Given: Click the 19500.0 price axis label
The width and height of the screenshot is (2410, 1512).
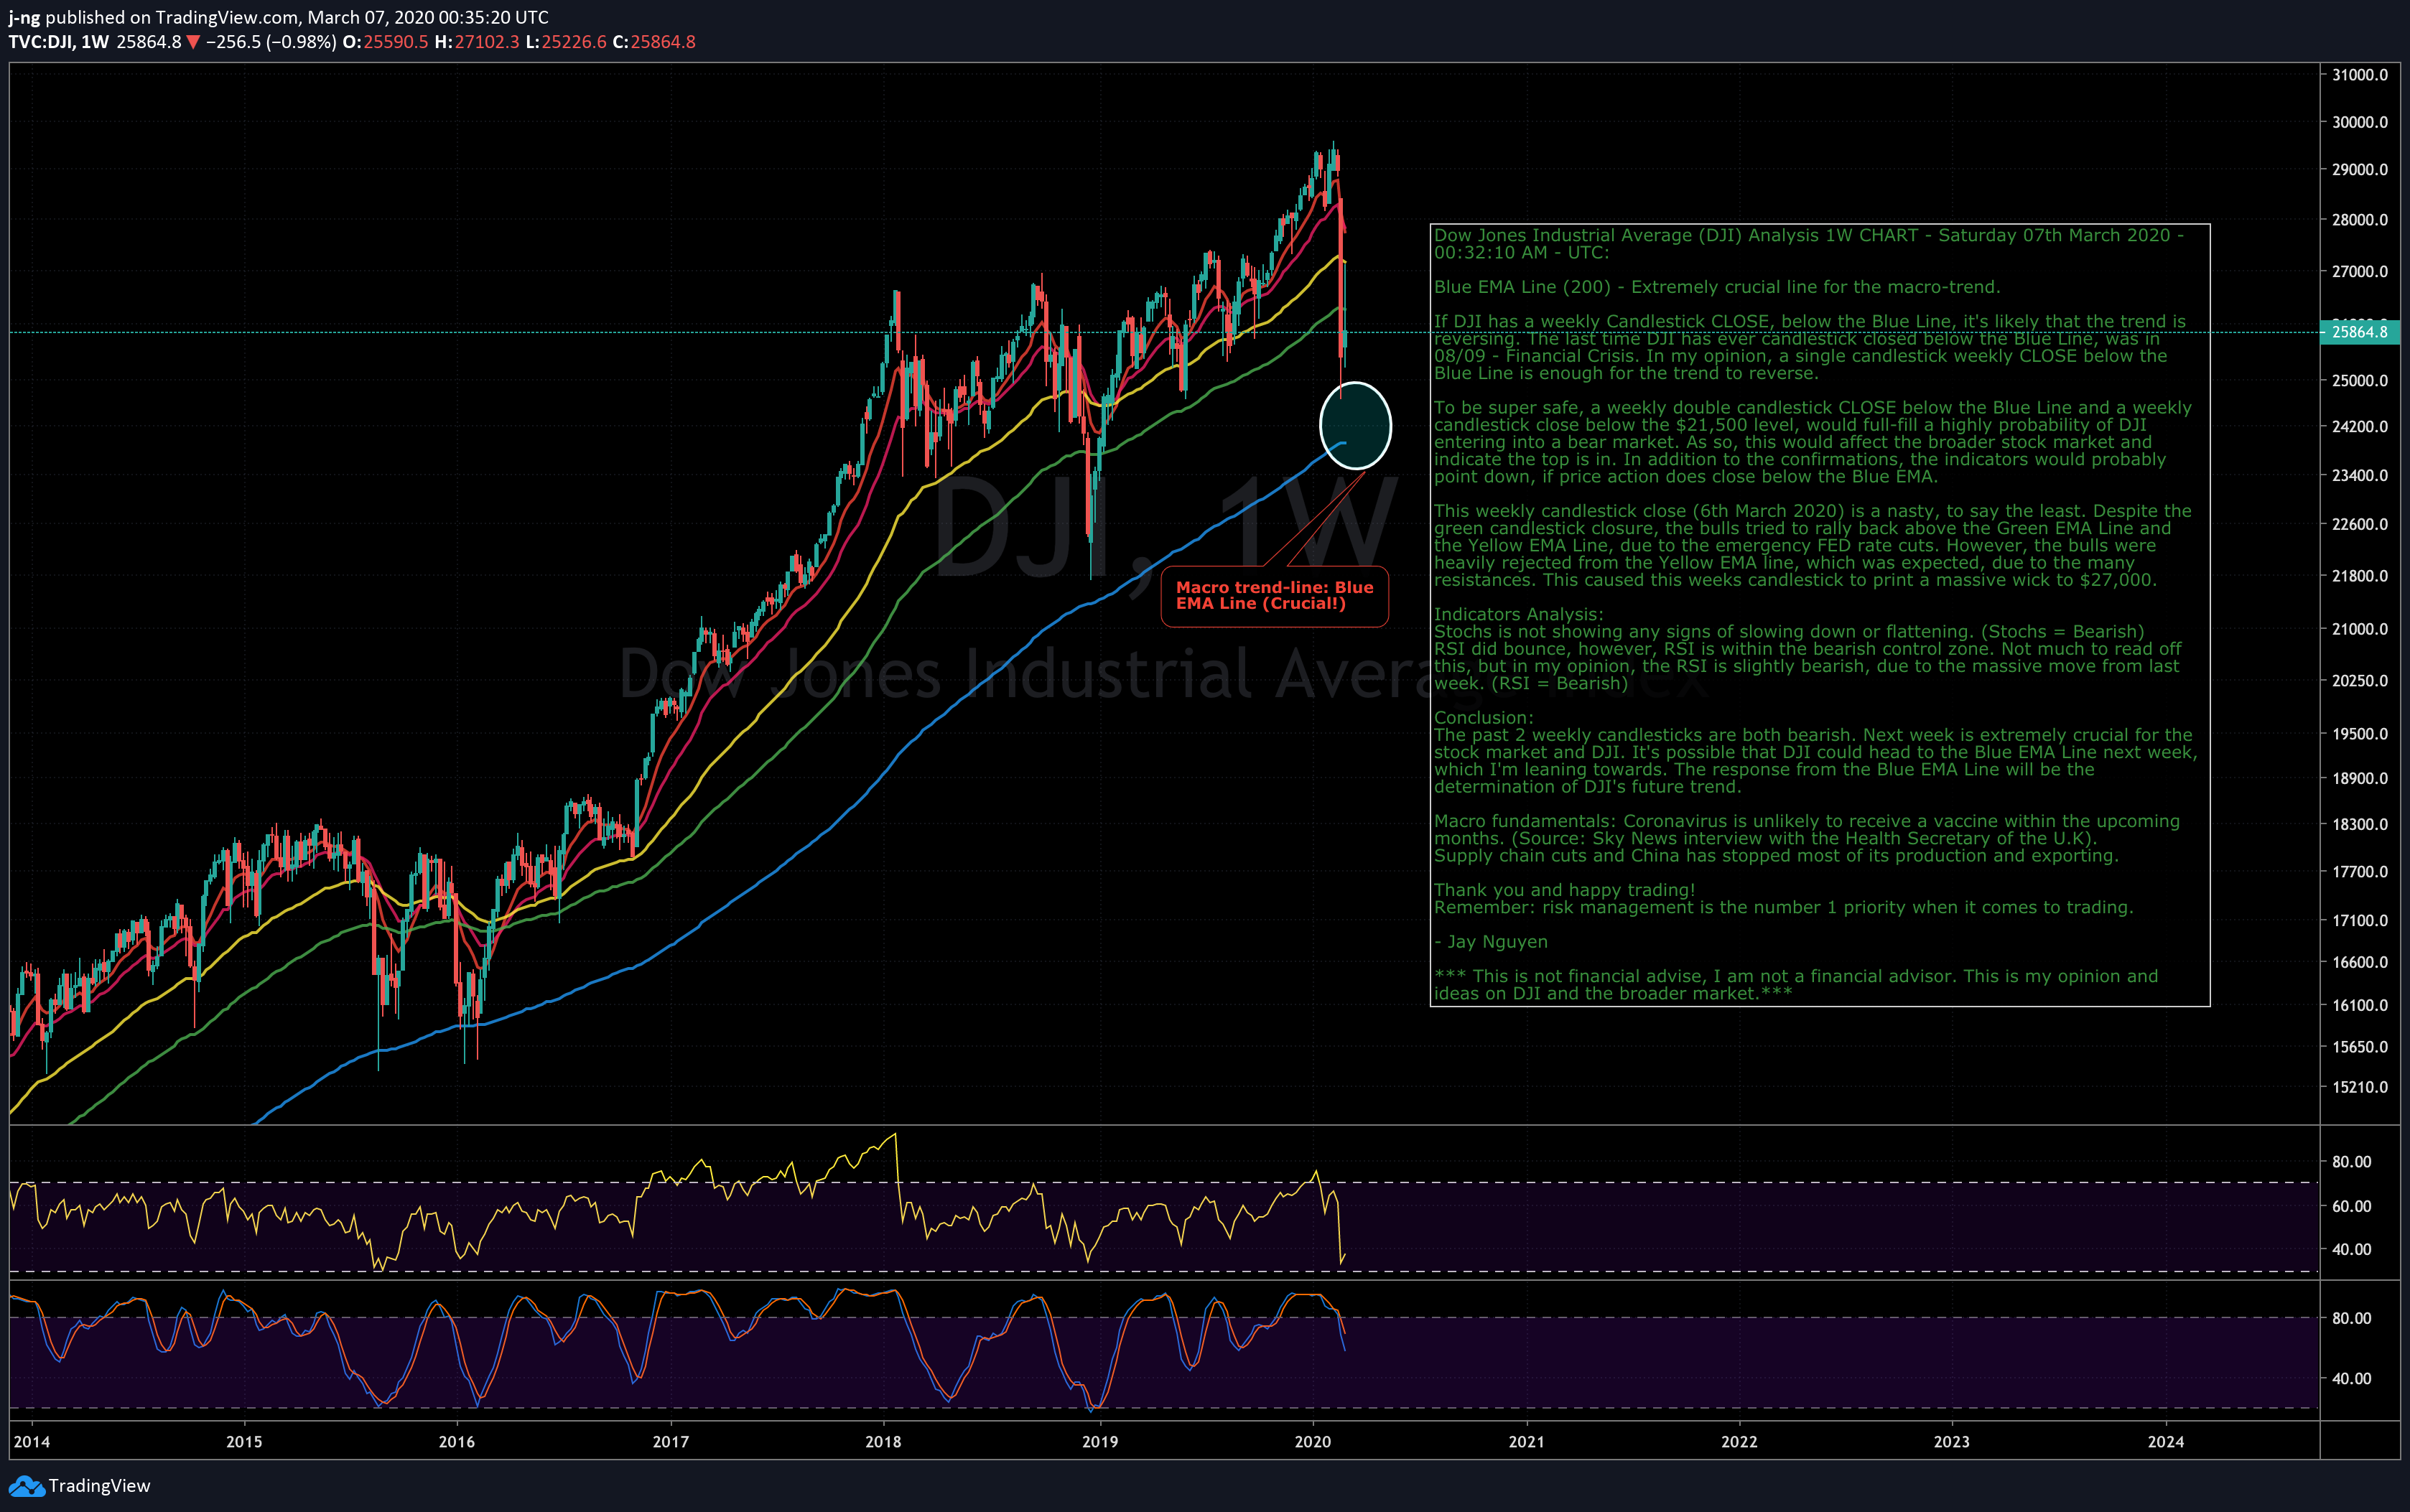Looking at the screenshot, I should (2360, 733).
